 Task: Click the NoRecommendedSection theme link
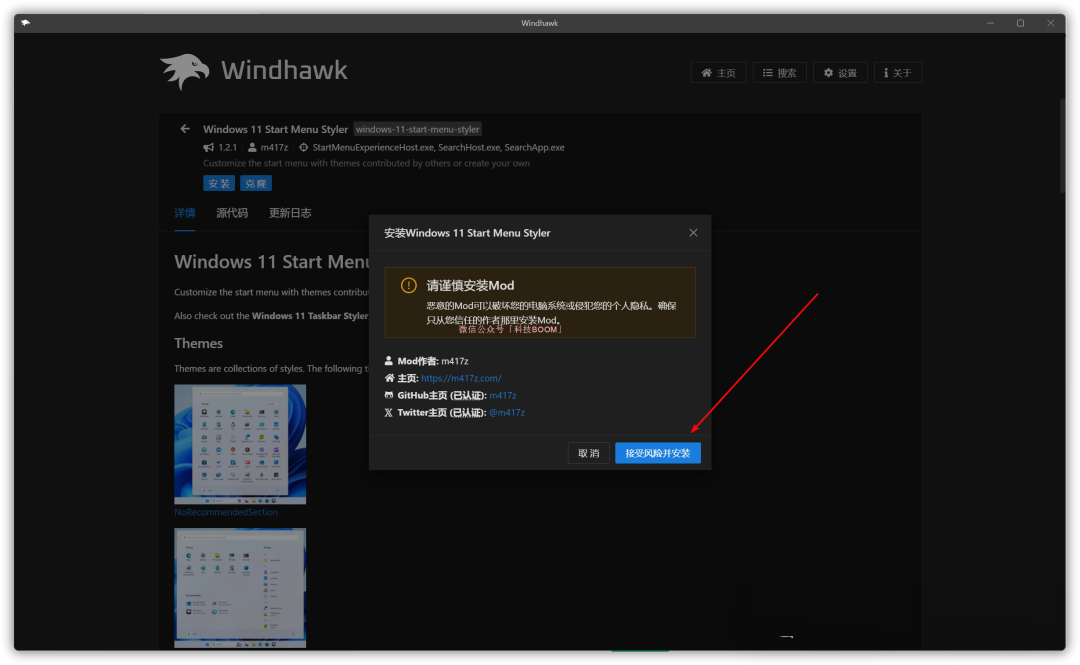coord(226,512)
